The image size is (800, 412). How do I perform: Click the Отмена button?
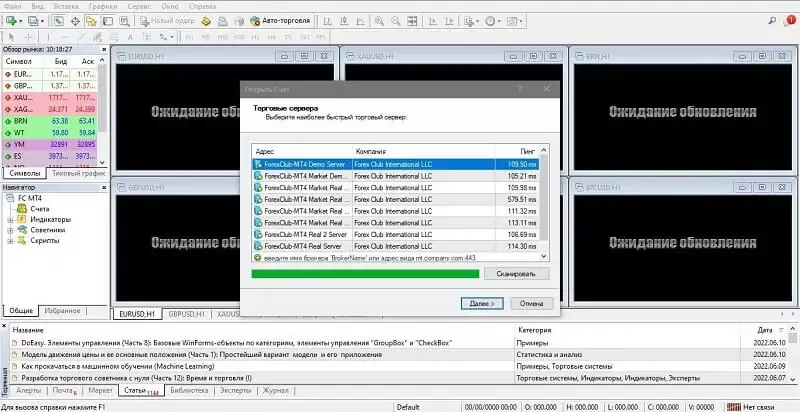(x=532, y=303)
